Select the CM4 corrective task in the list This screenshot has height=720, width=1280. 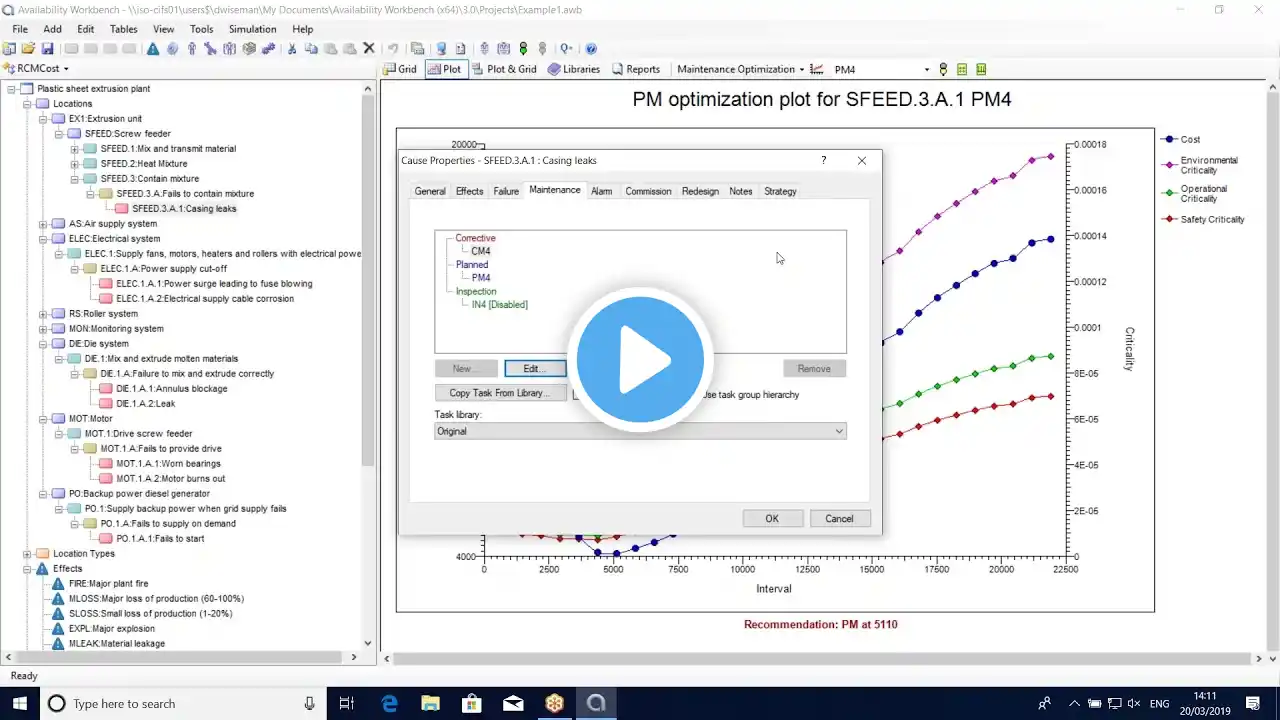481,251
